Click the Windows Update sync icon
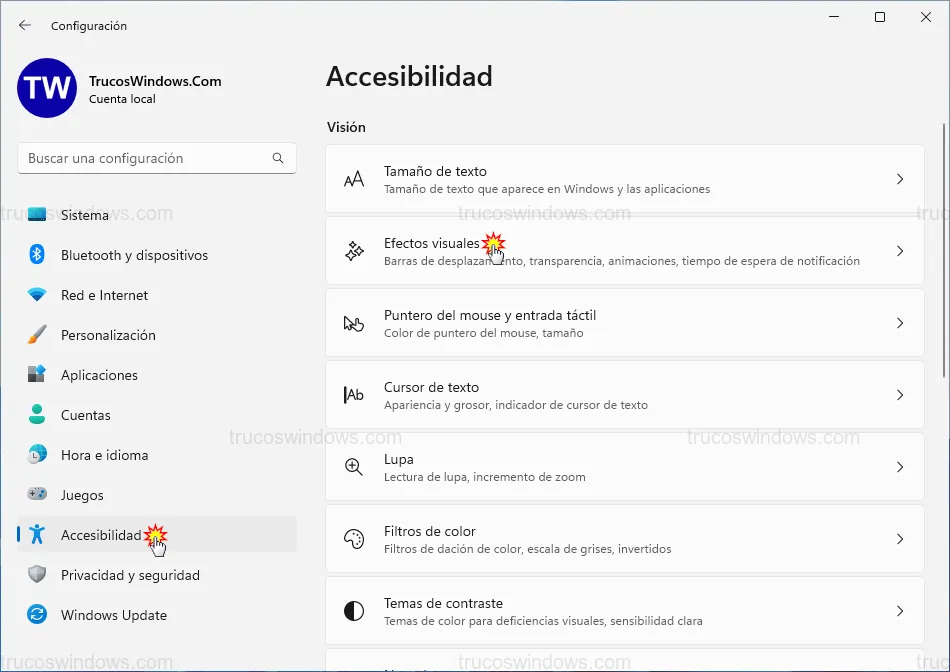The width and height of the screenshot is (950, 672). click(x=37, y=615)
